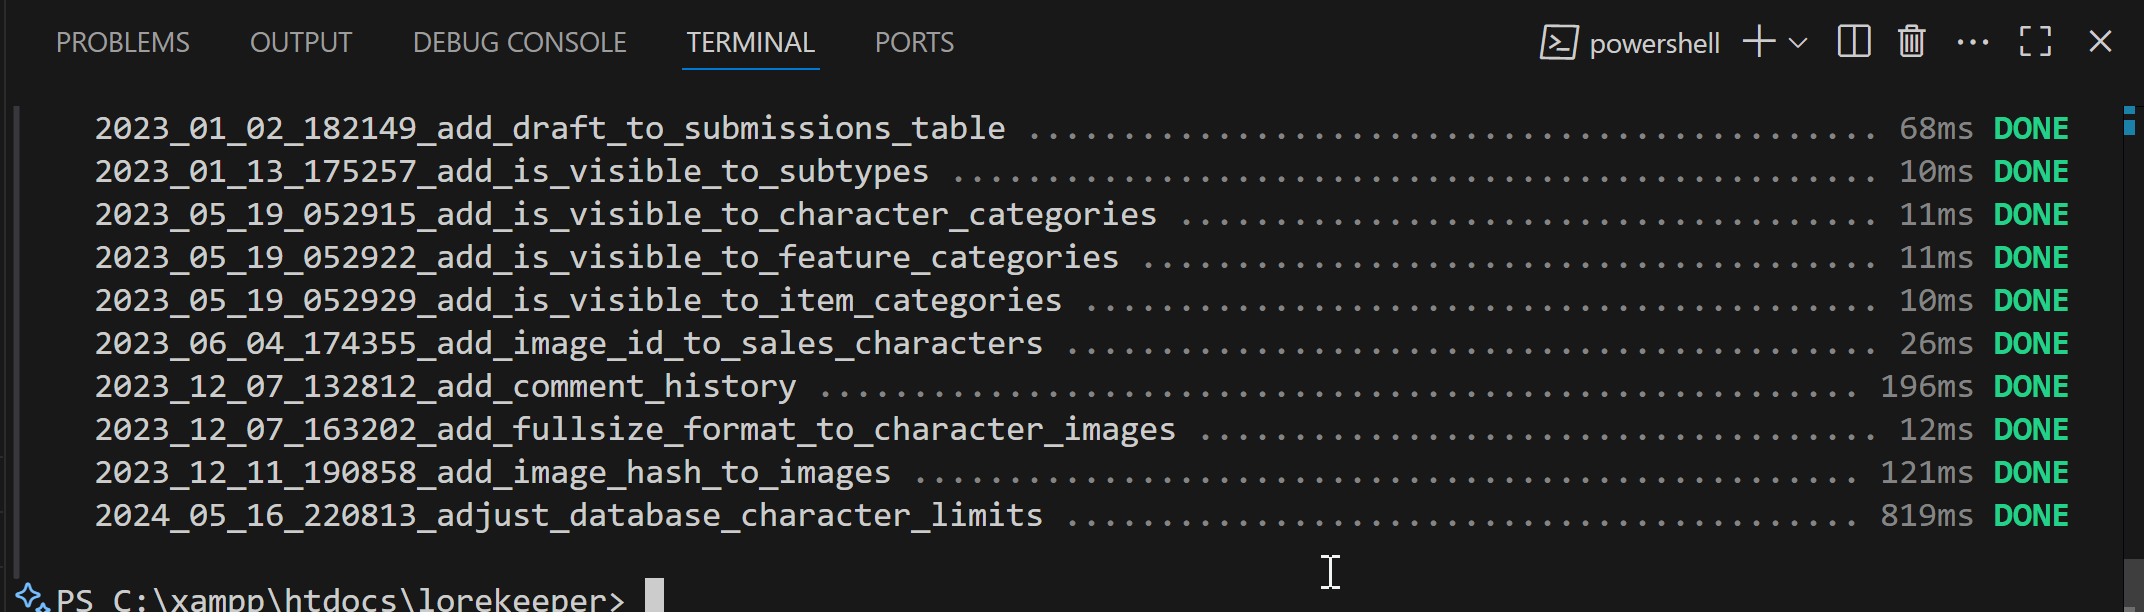The height and width of the screenshot is (612, 2144).
Task: Select the TERMINAL tab
Action: [x=750, y=43]
